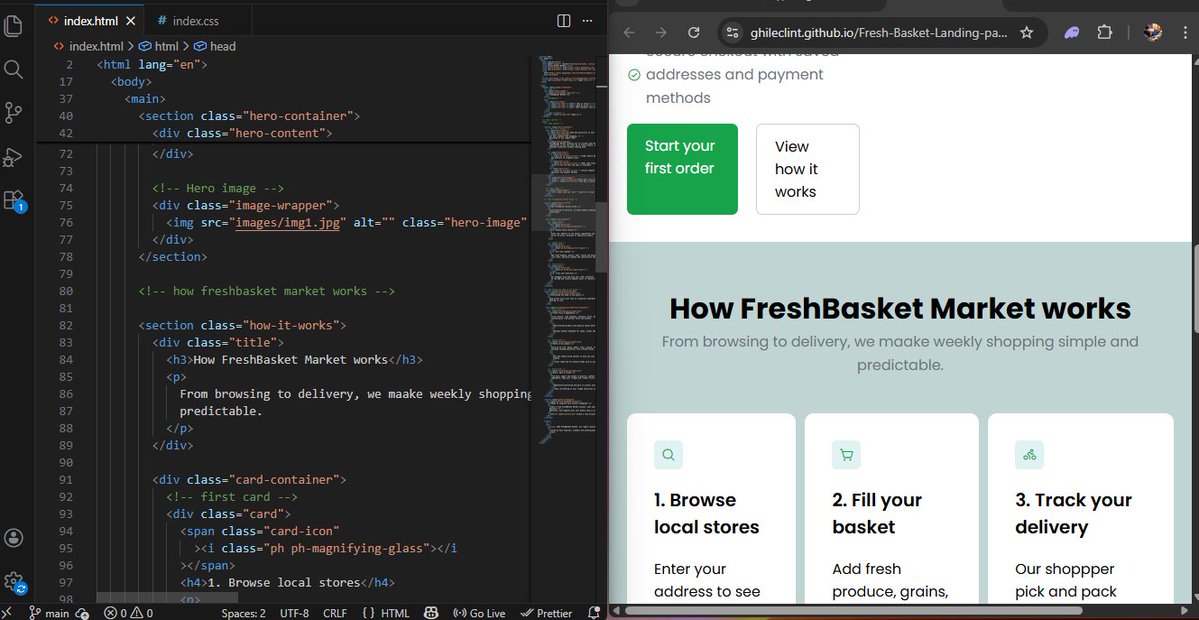Click the 3. Track your delivery title
The width and height of the screenshot is (1199, 620).
point(1073,513)
